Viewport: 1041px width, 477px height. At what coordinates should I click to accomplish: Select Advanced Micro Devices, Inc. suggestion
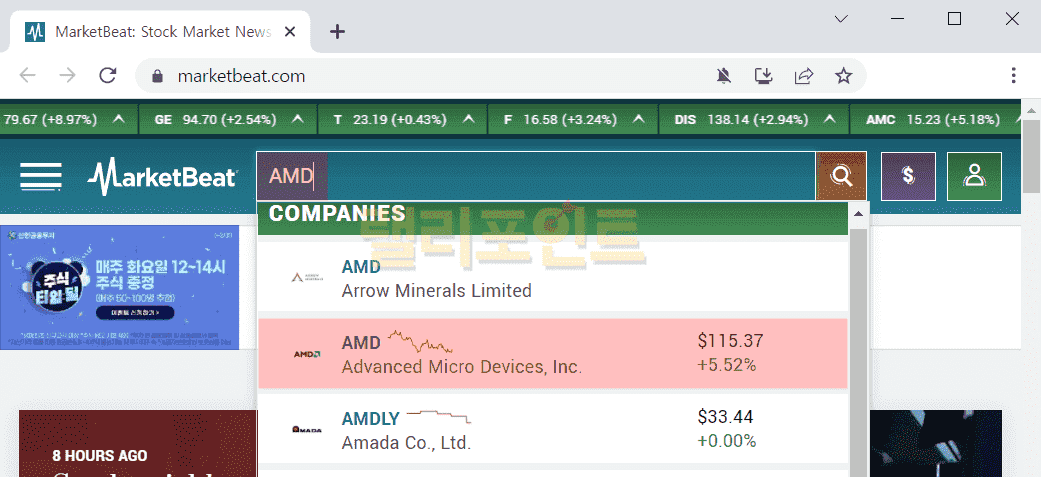point(552,354)
